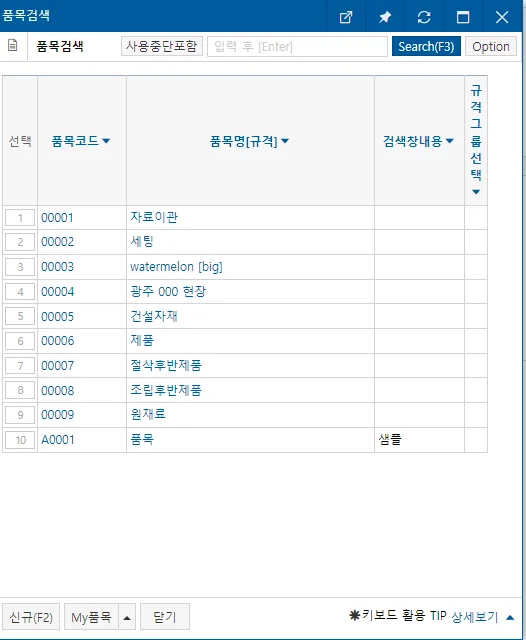Click the Search(F3) button
526x640 pixels.
point(426,46)
